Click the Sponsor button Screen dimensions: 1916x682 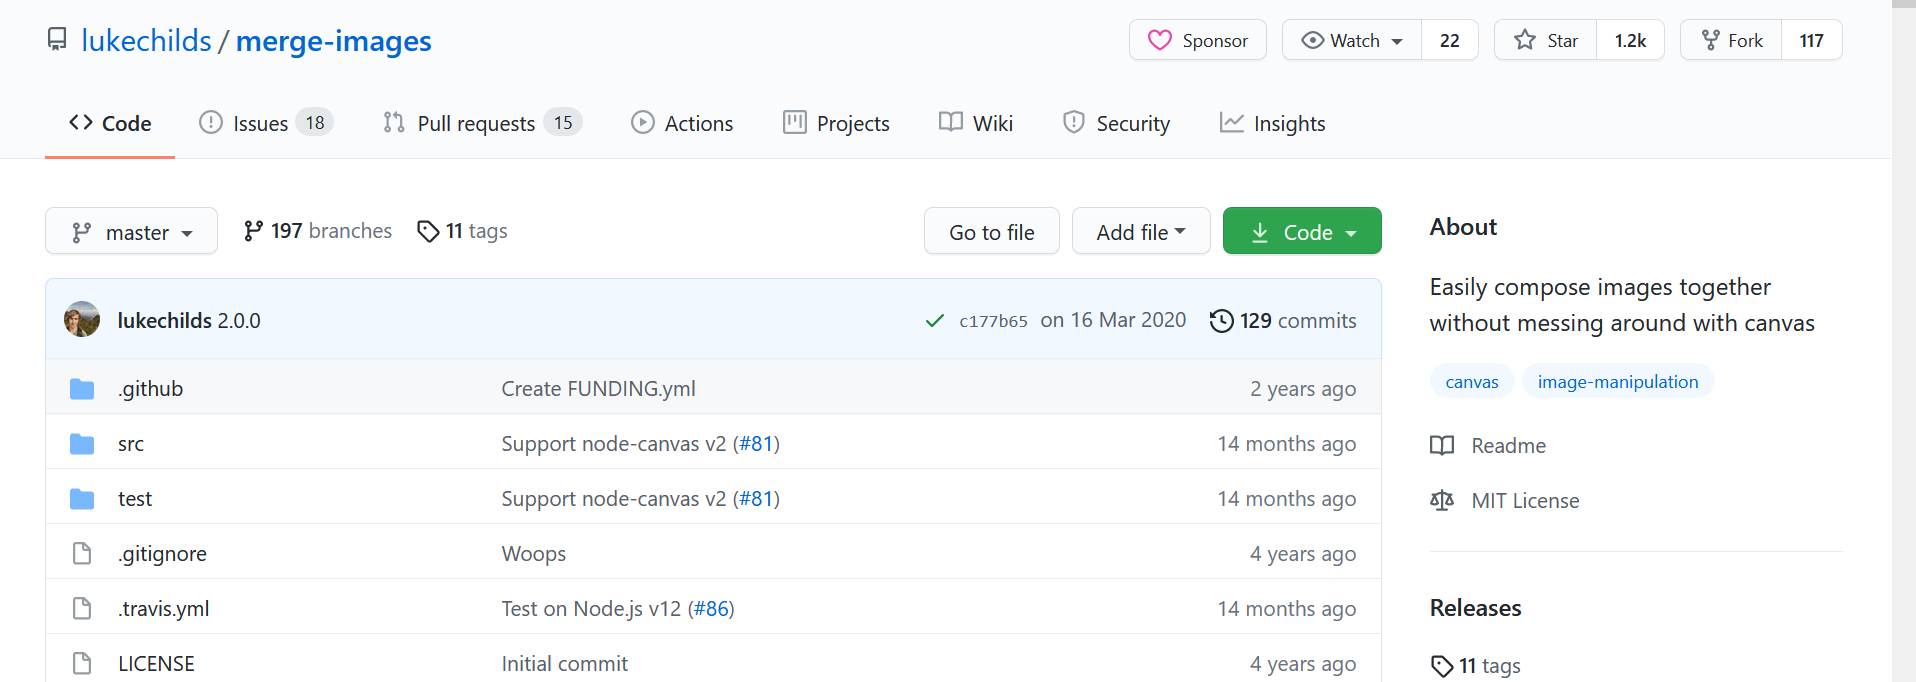pos(1198,40)
